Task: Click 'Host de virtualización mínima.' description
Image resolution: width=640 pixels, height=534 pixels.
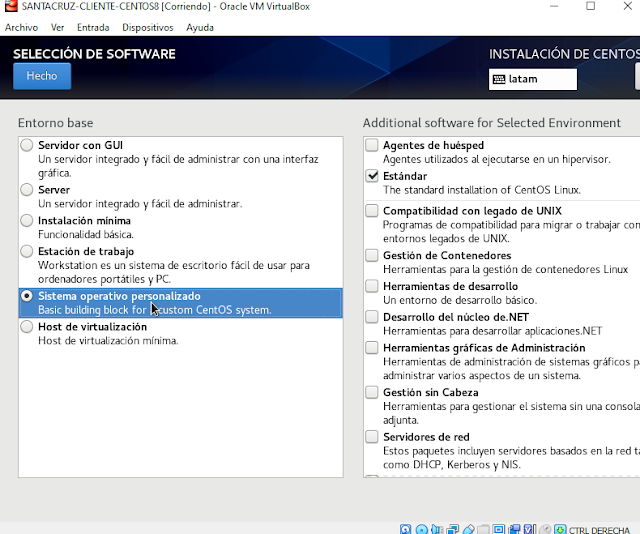Action: tap(108, 340)
